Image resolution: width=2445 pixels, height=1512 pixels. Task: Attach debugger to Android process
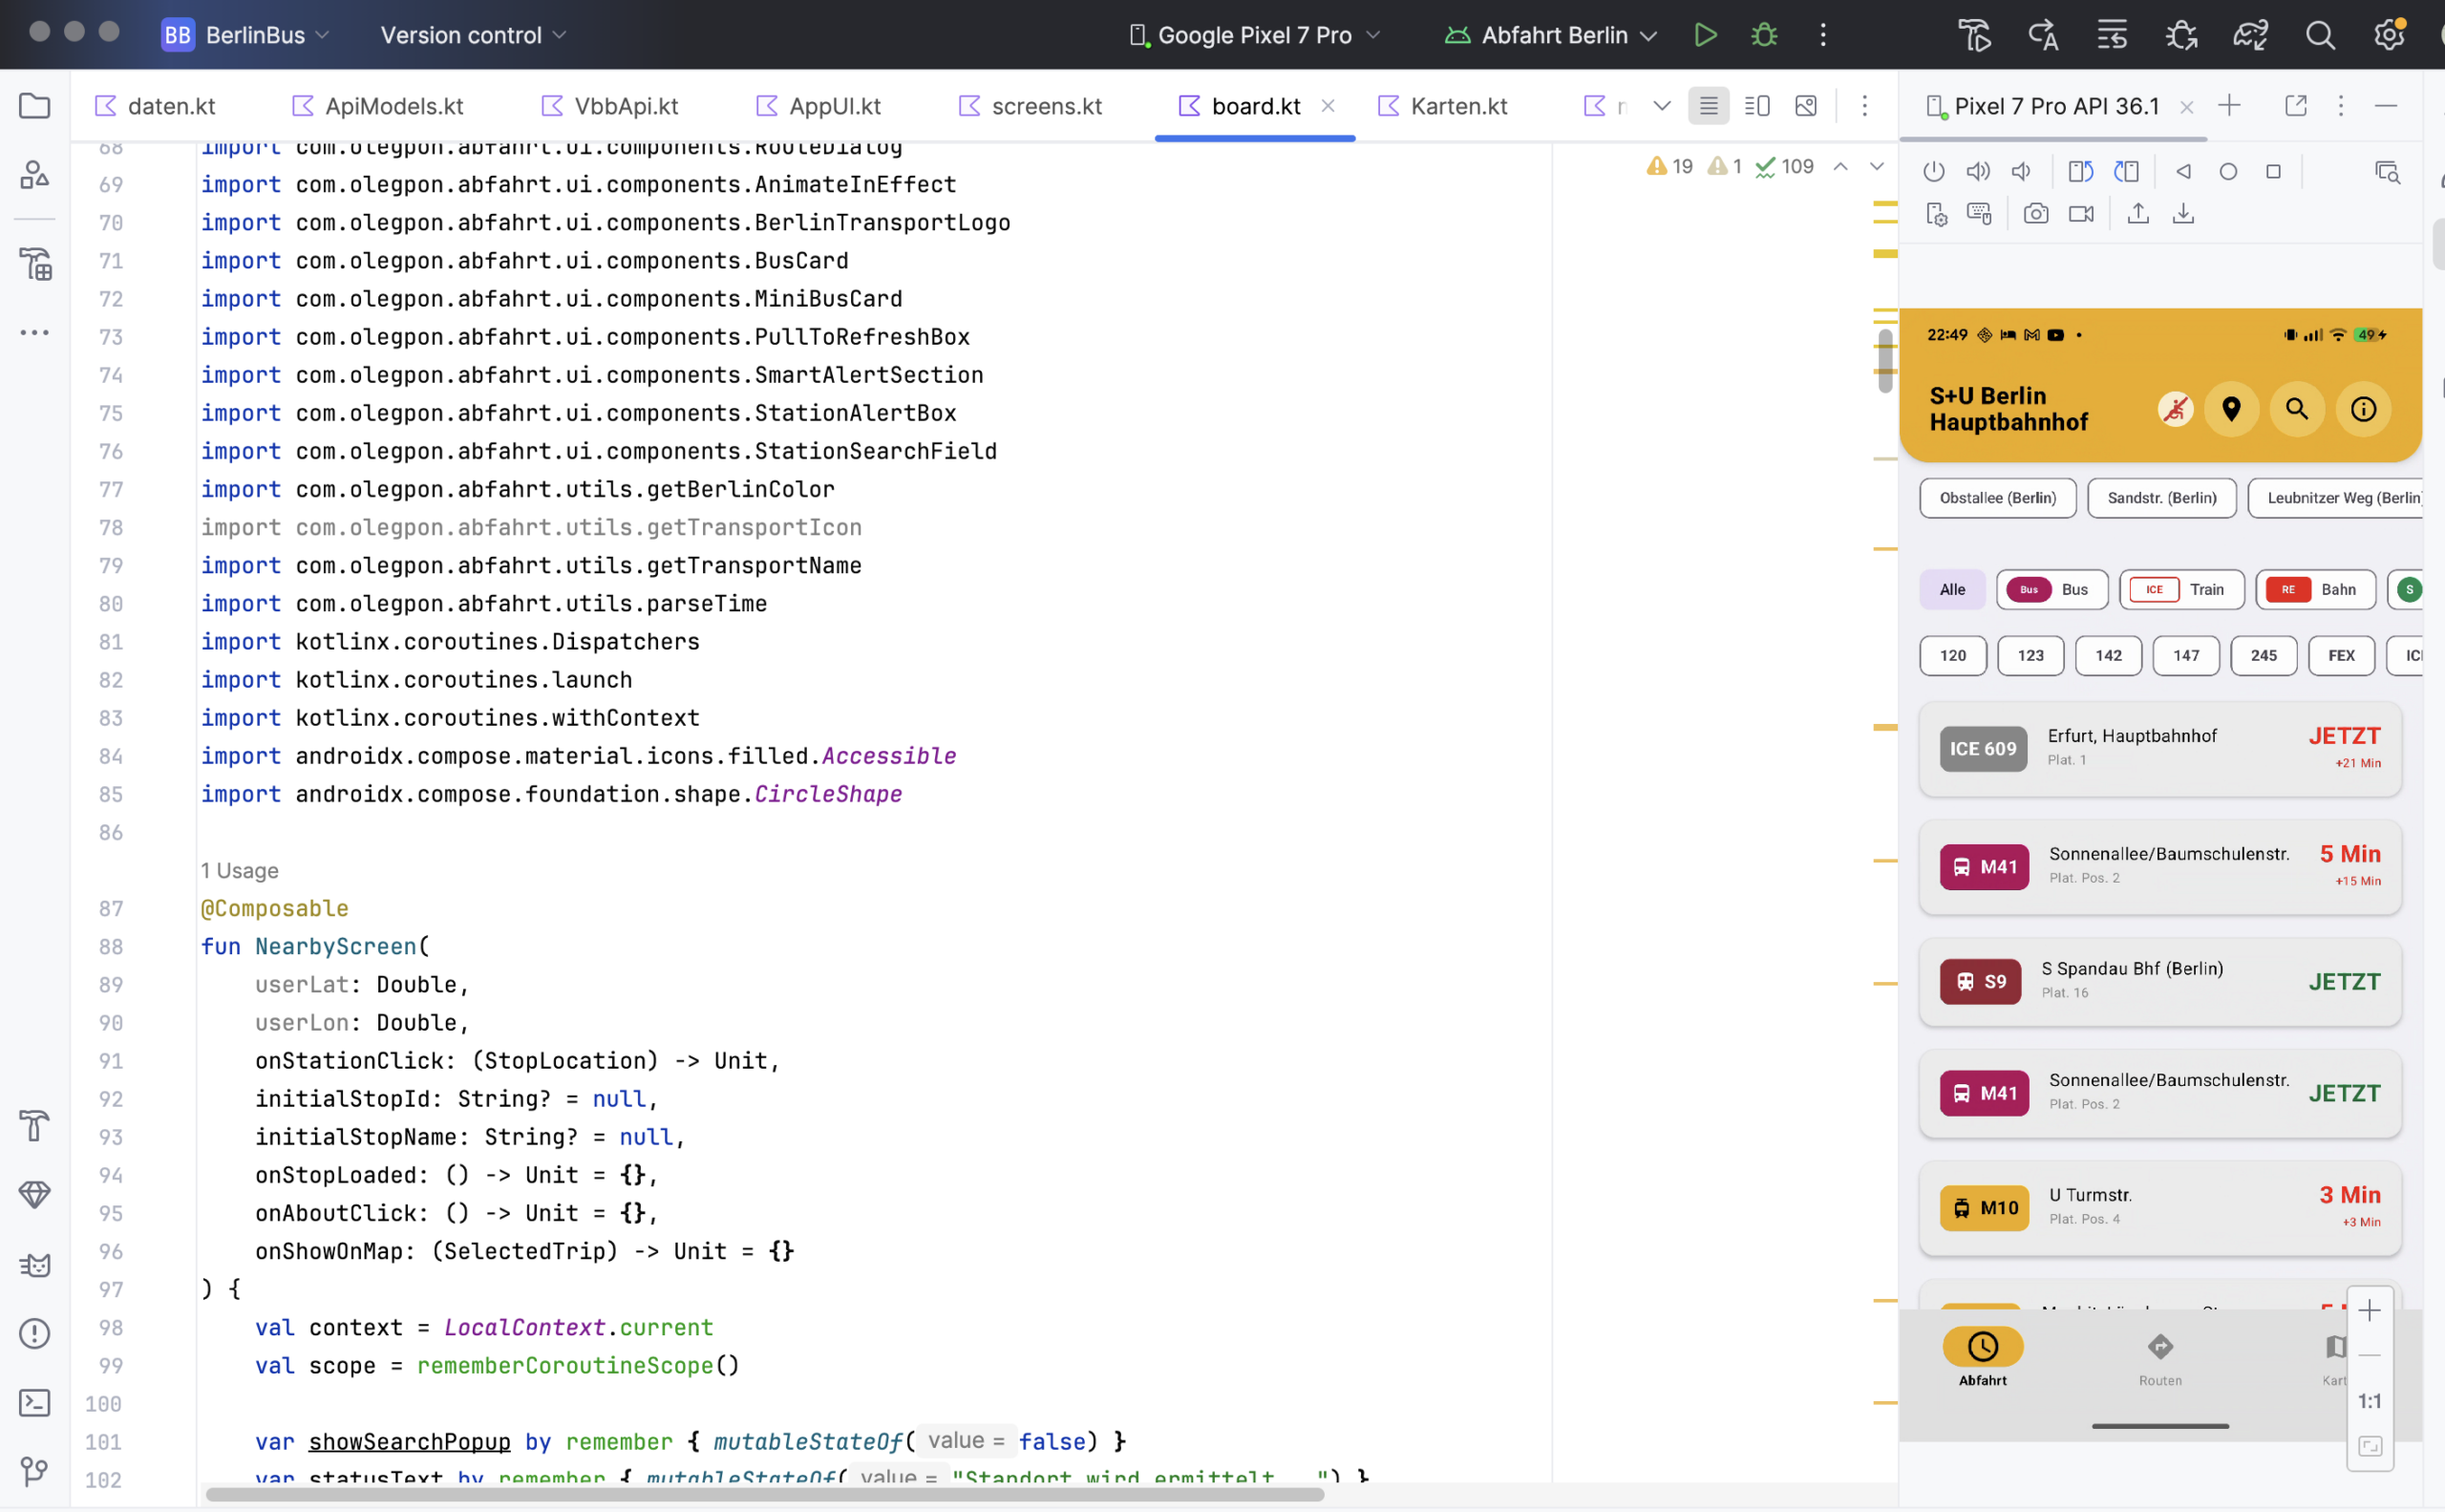pos(2182,35)
